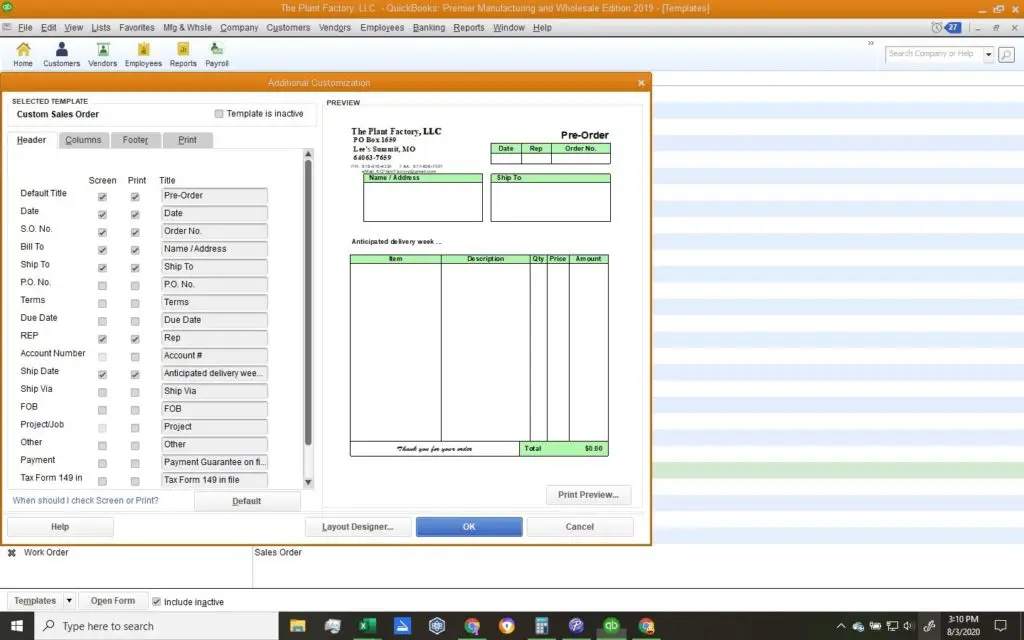The height and width of the screenshot is (640, 1024).
Task: Open the Banking menu
Action: coord(429,27)
